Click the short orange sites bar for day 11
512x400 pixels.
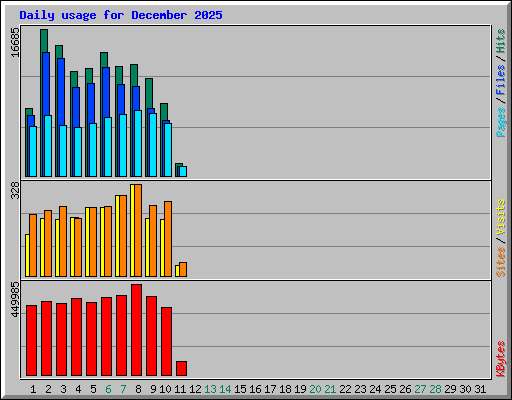pos(183,269)
